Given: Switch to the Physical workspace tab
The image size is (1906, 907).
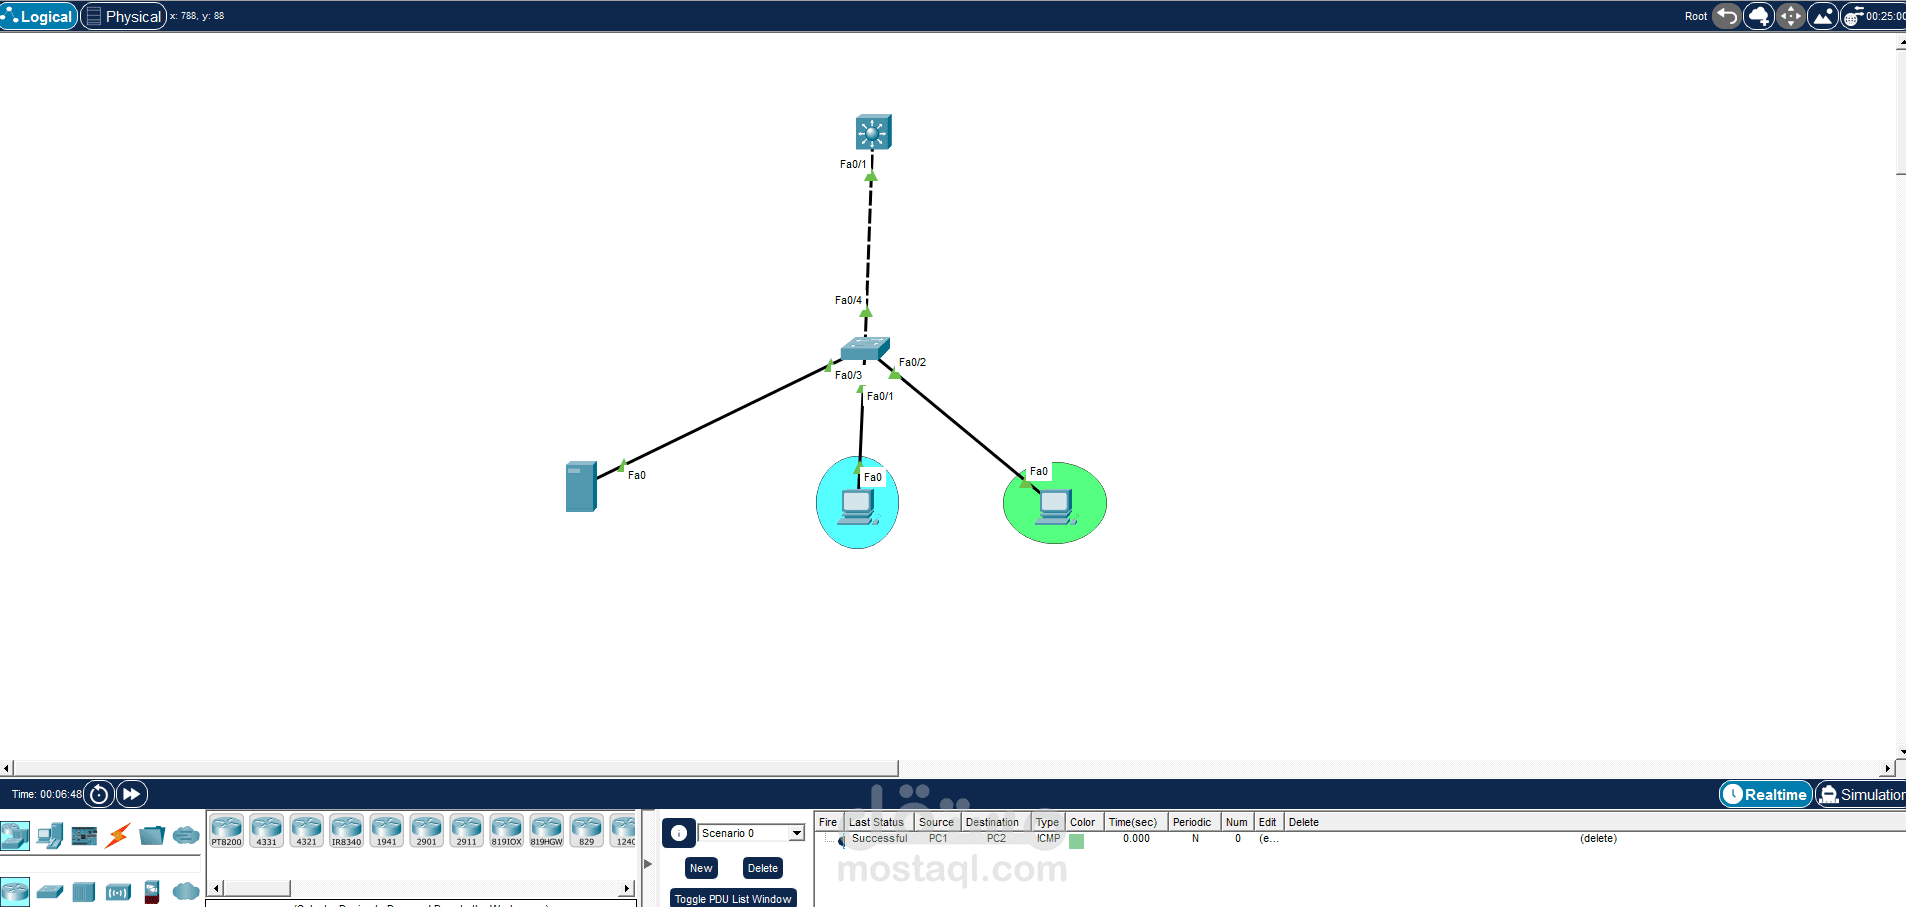Looking at the screenshot, I should pos(124,16).
